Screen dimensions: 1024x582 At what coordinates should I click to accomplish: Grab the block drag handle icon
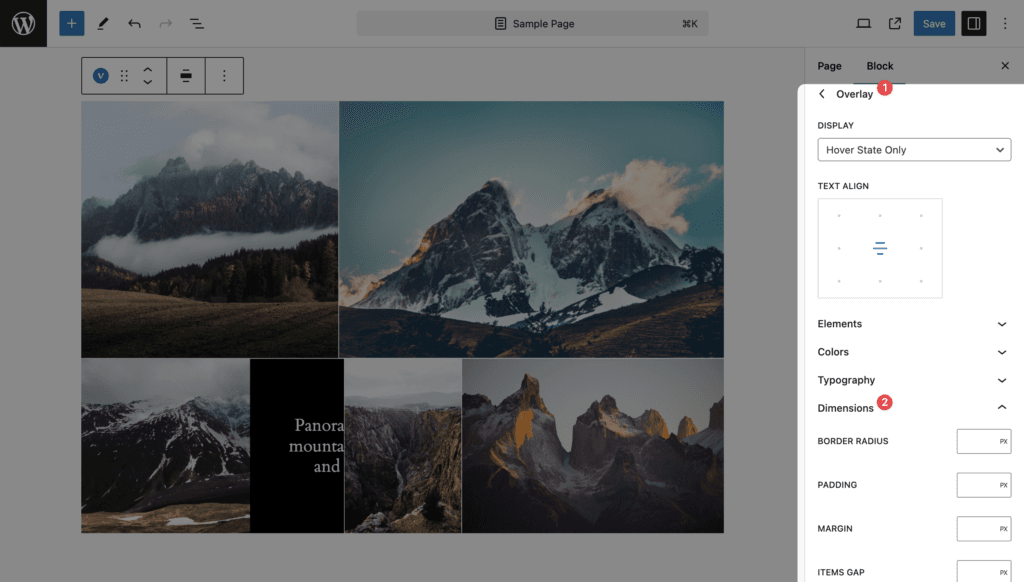[124, 76]
